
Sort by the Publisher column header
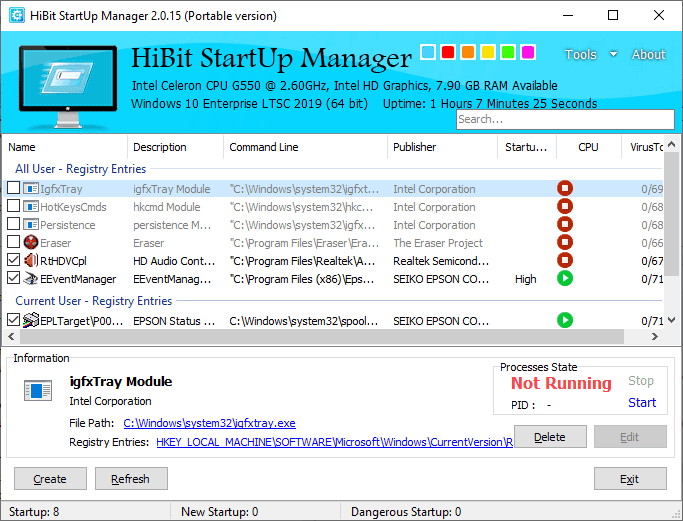[x=442, y=147]
